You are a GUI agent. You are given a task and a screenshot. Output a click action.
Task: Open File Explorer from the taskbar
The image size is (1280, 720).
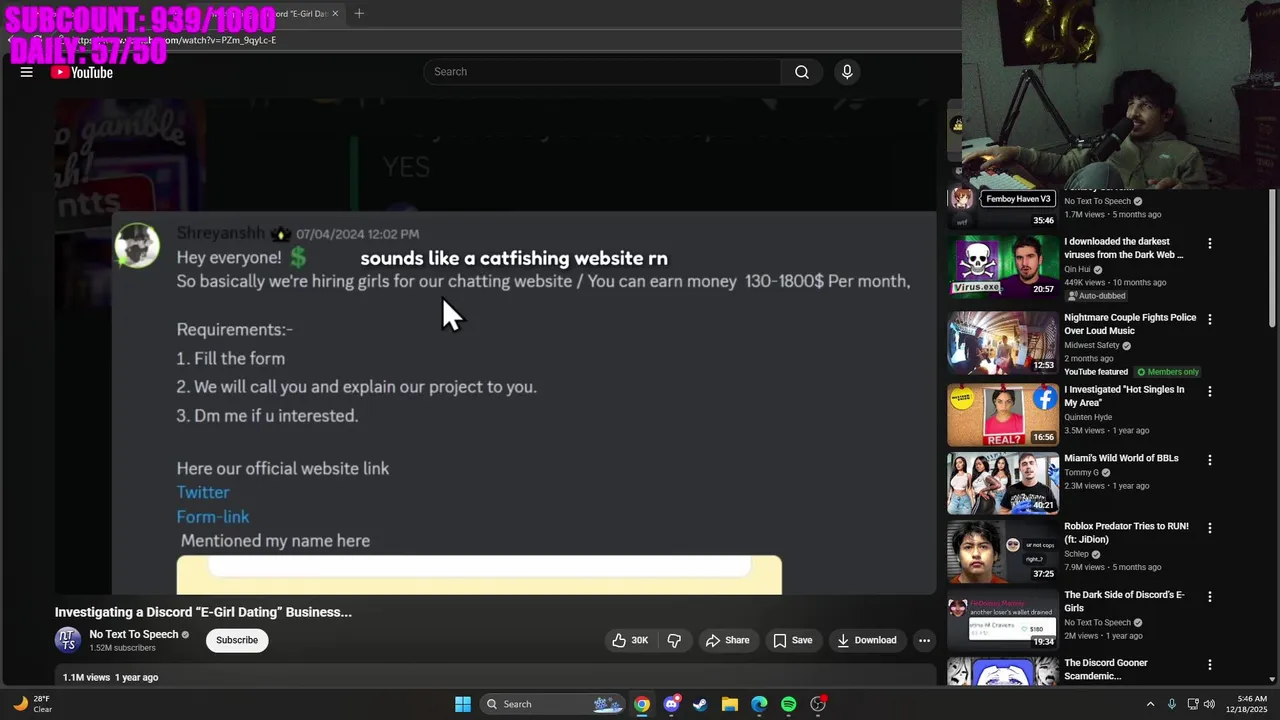pos(730,704)
